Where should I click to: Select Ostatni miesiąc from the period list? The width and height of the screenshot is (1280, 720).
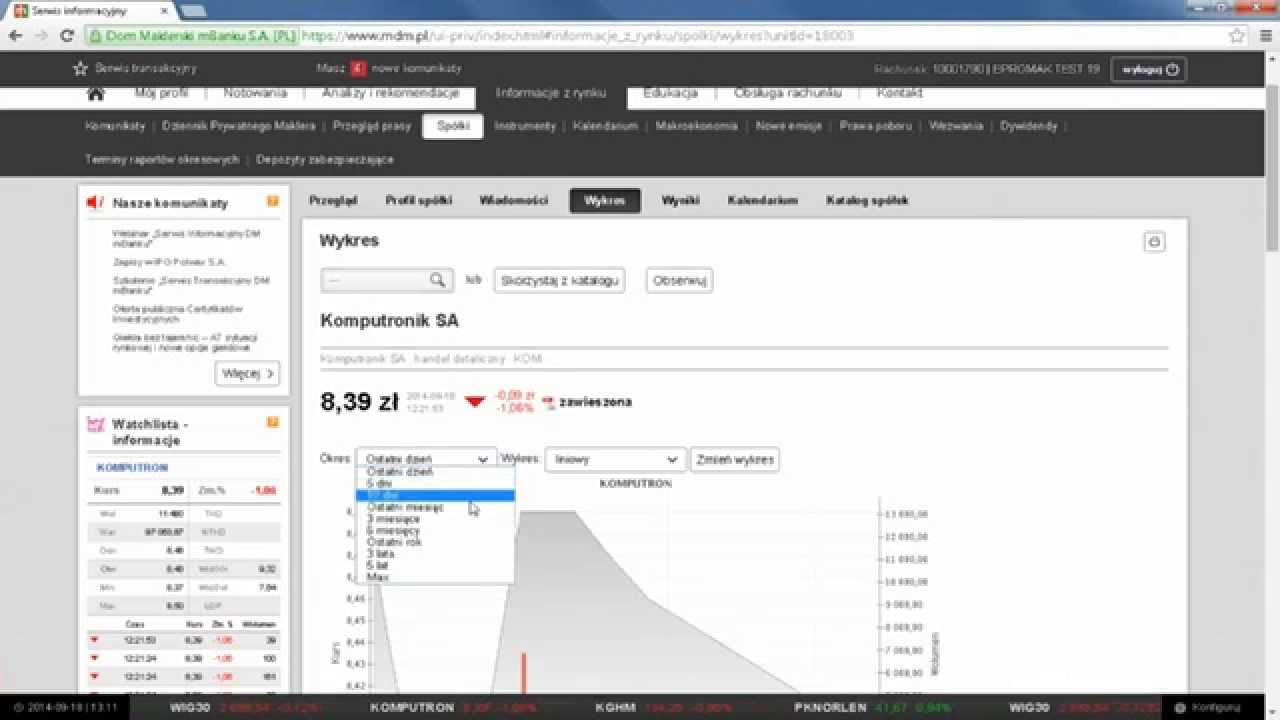[436, 508]
